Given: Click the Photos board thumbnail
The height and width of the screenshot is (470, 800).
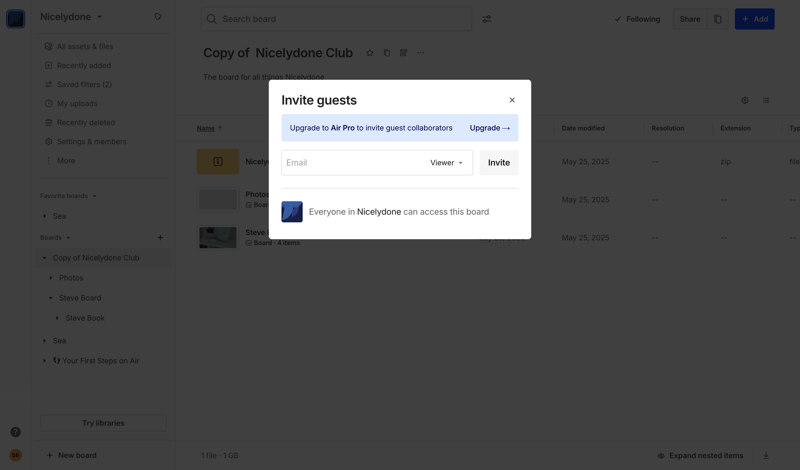Looking at the screenshot, I should coord(218,200).
